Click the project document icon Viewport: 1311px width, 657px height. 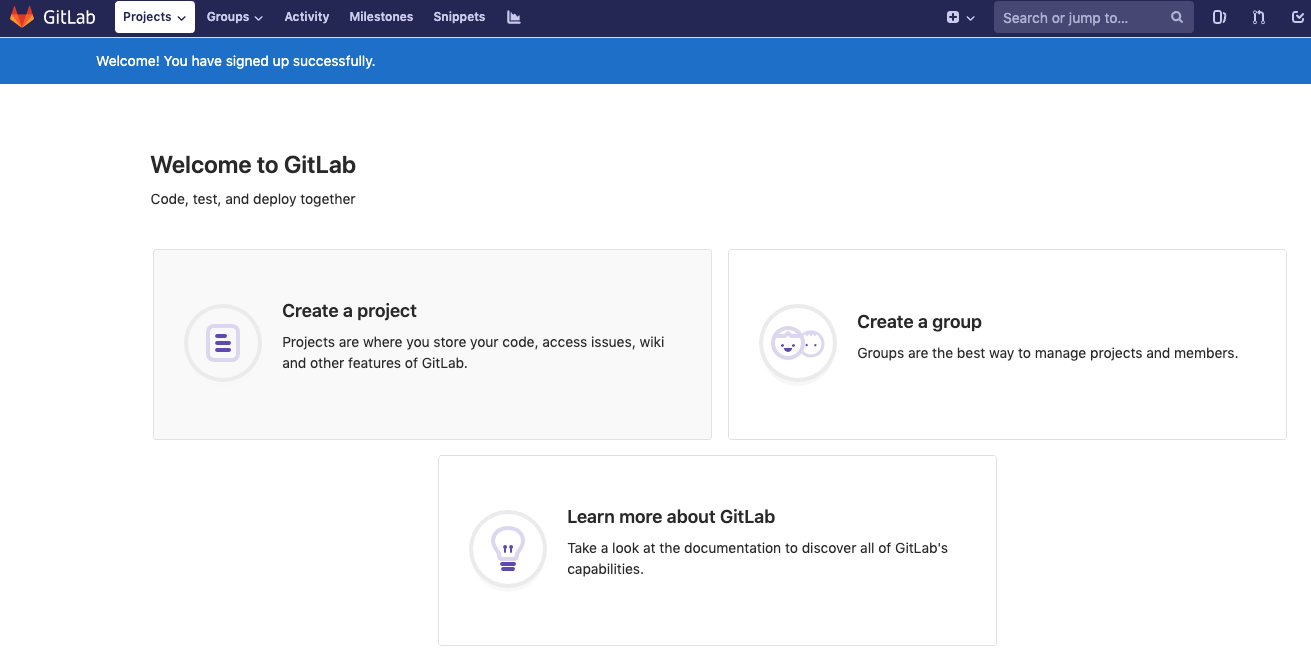pyautogui.click(x=223, y=343)
